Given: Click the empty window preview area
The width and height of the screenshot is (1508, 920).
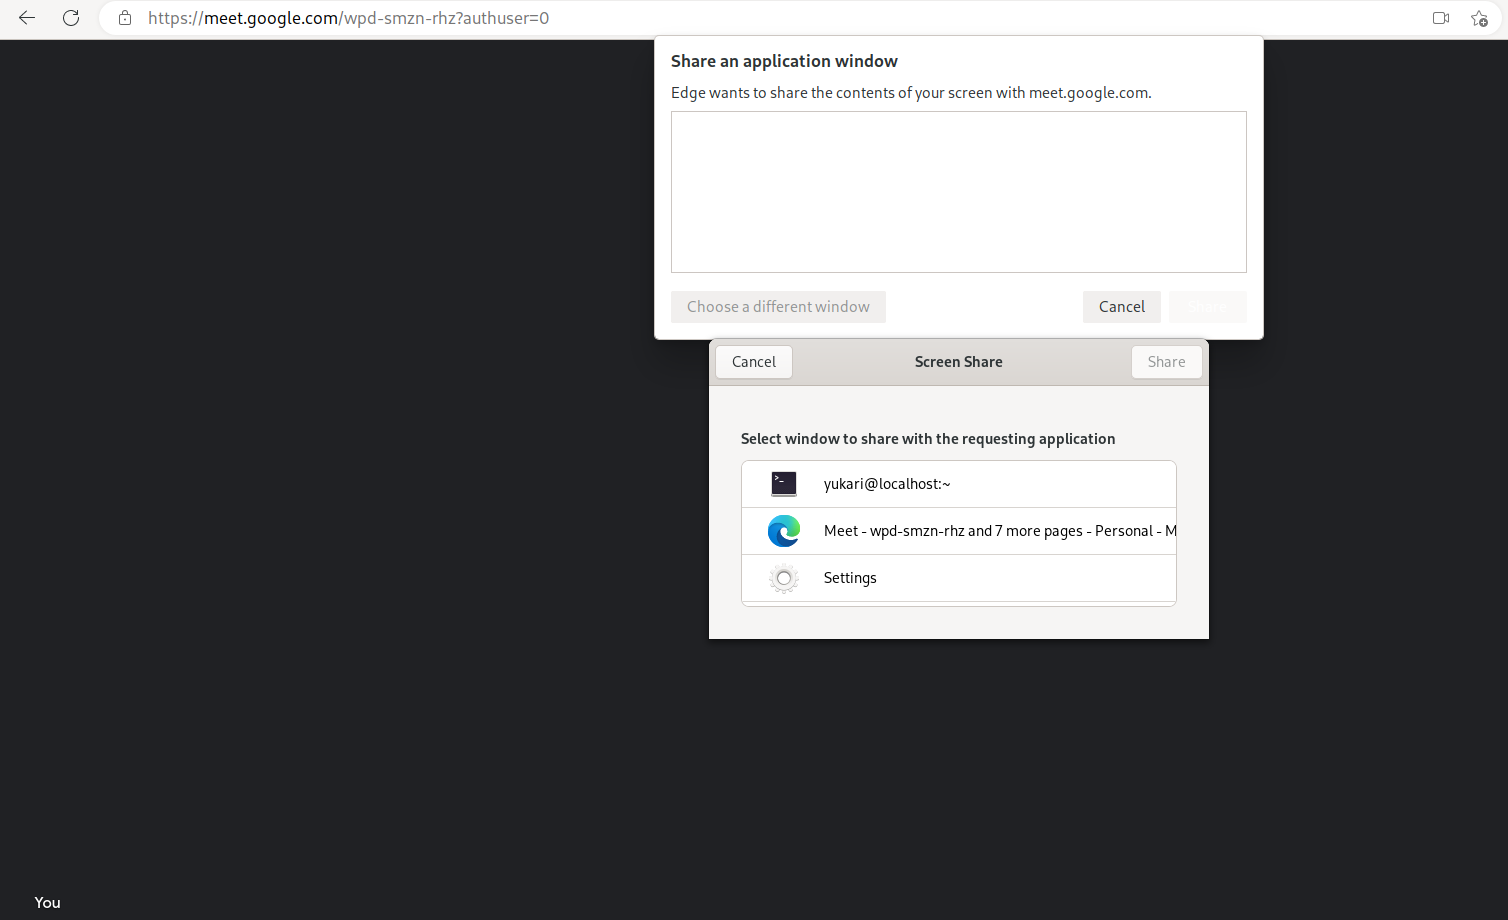Looking at the screenshot, I should click(958, 191).
